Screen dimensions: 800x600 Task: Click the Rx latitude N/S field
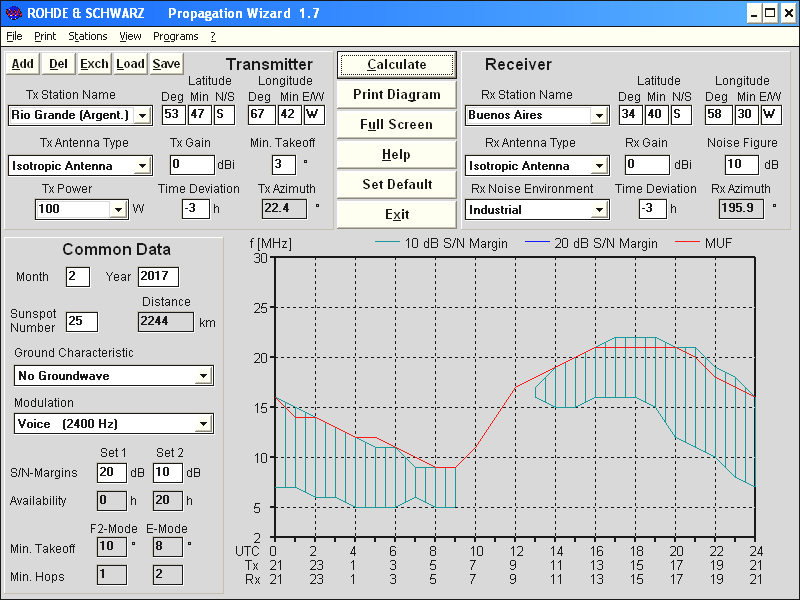pyautogui.click(x=682, y=115)
